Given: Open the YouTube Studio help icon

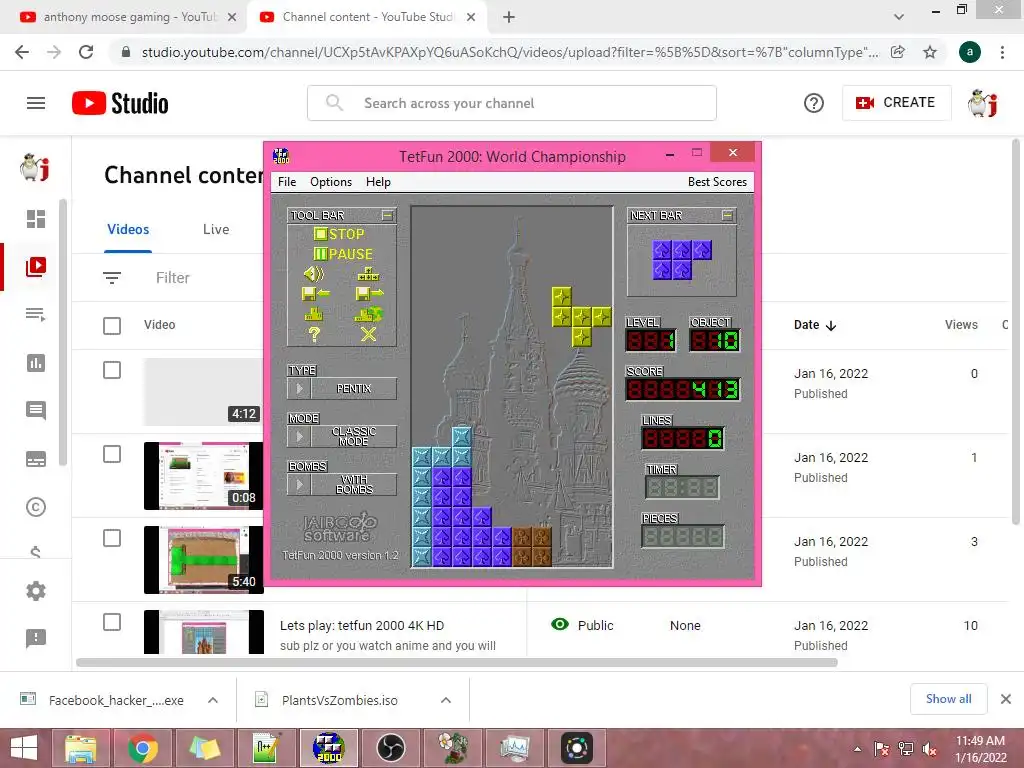Looking at the screenshot, I should 814,103.
